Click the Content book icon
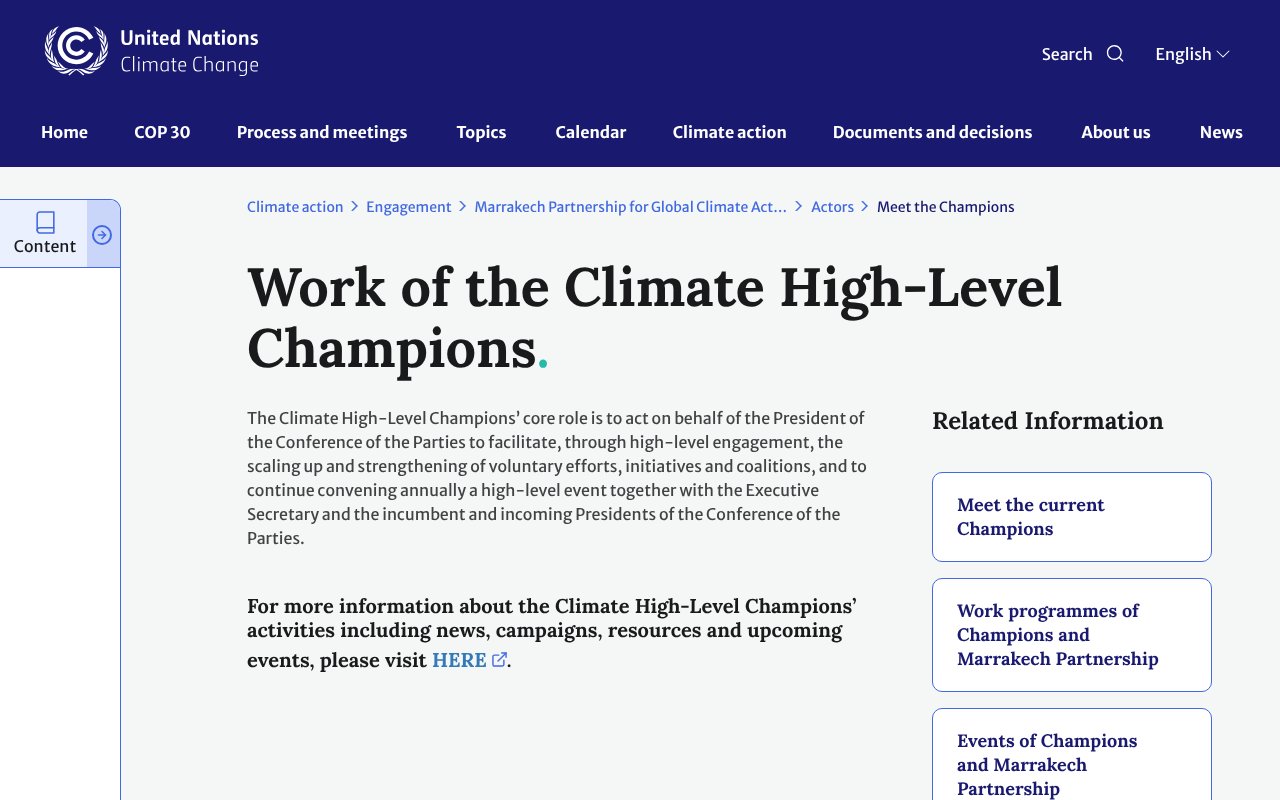This screenshot has width=1280, height=800. click(x=45, y=222)
